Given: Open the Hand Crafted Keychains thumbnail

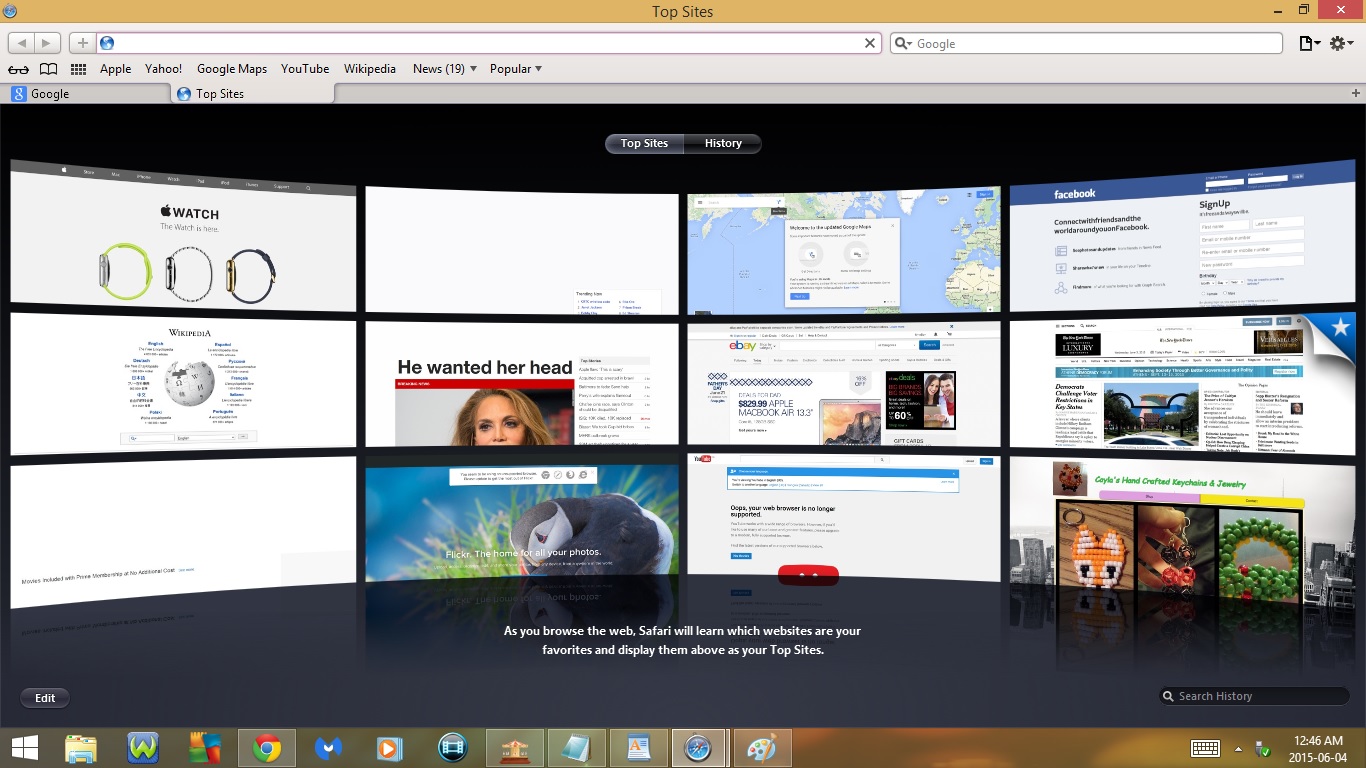Looking at the screenshot, I should coord(1182,532).
